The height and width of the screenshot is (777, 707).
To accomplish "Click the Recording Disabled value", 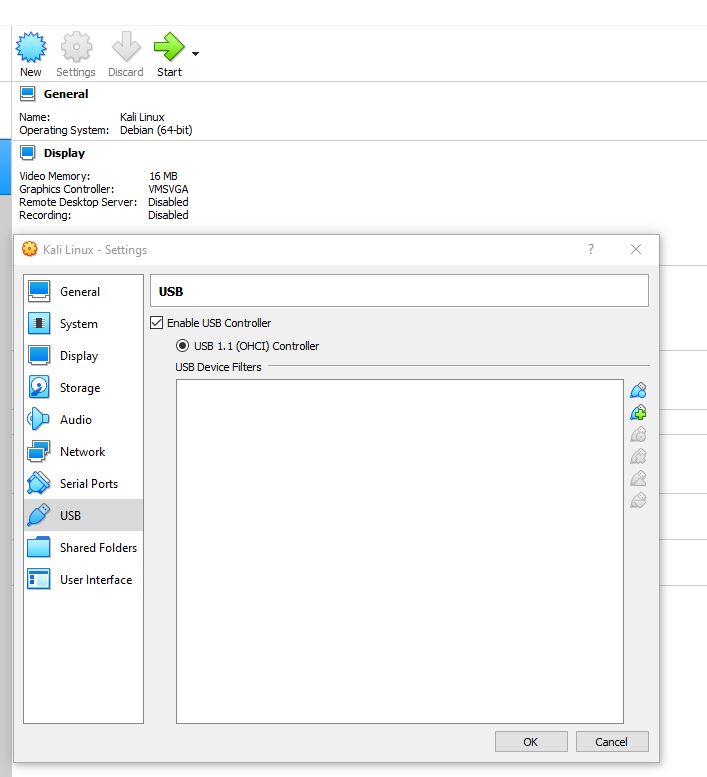I will click(168, 215).
